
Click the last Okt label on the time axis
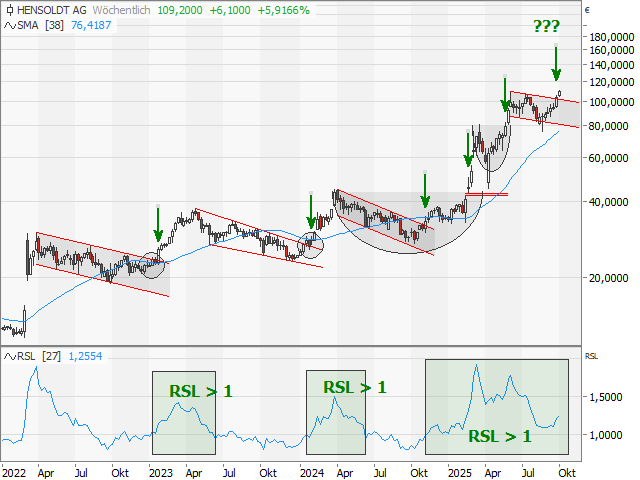click(x=567, y=473)
